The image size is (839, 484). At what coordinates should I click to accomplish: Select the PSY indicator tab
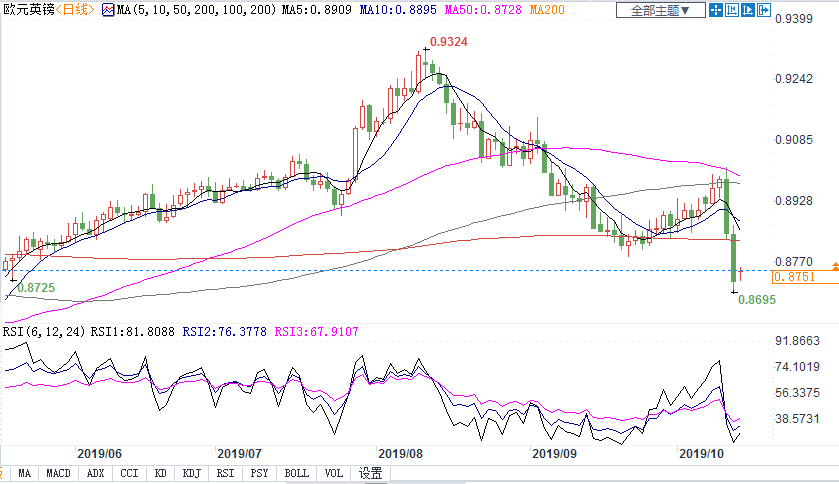pyautogui.click(x=259, y=474)
